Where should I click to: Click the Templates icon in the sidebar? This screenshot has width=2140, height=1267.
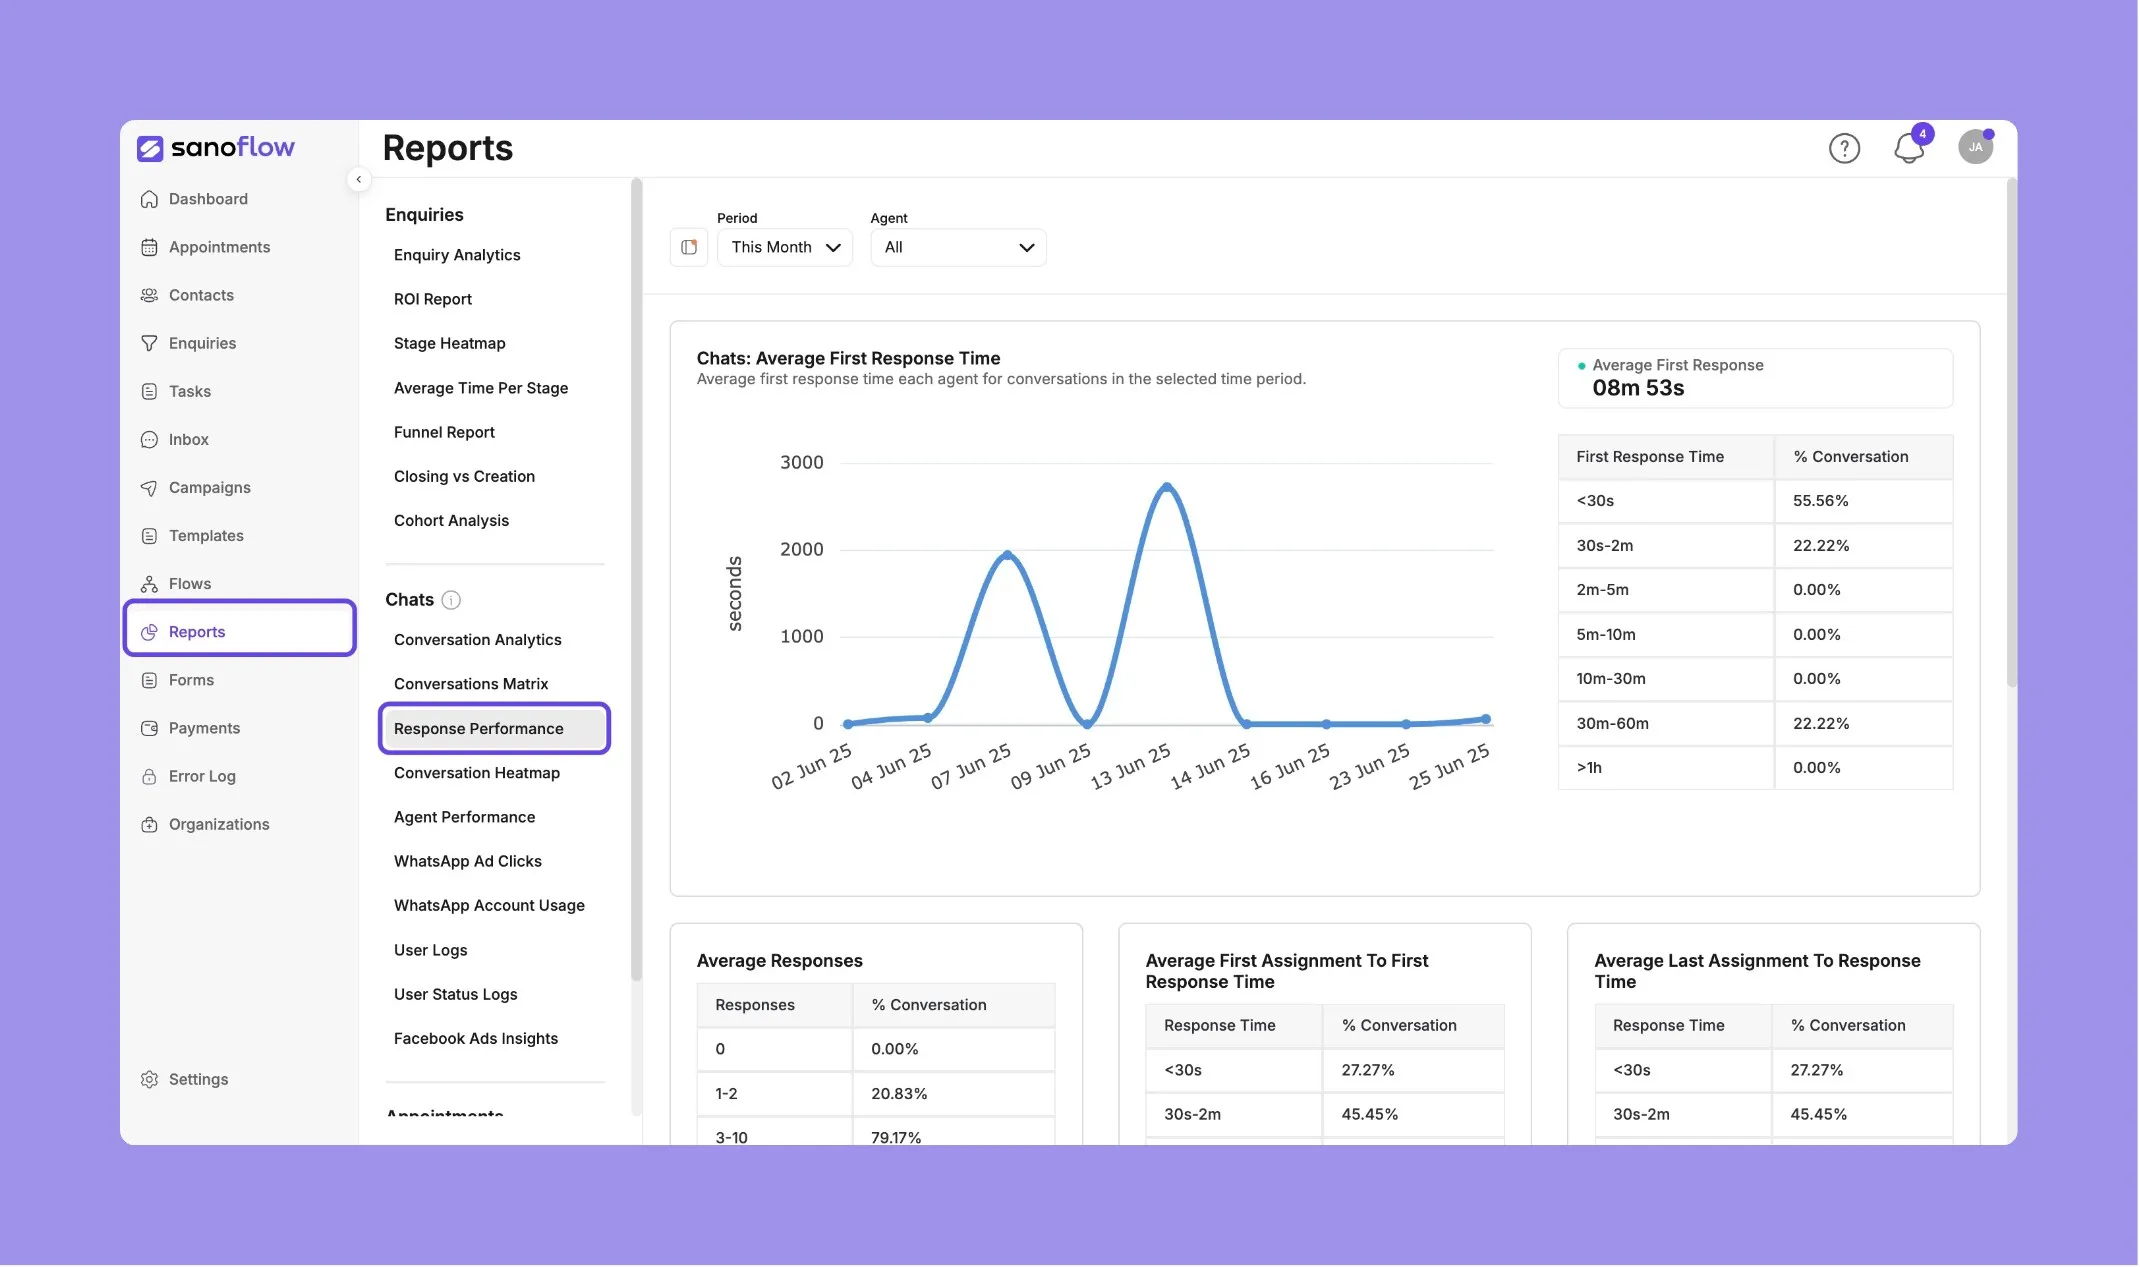(149, 536)
